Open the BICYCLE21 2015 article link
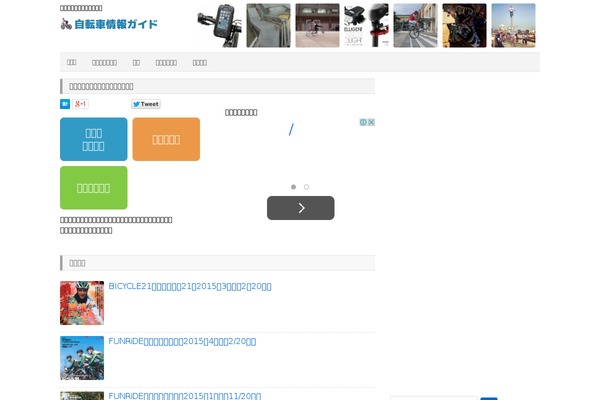 coord(190,286)
